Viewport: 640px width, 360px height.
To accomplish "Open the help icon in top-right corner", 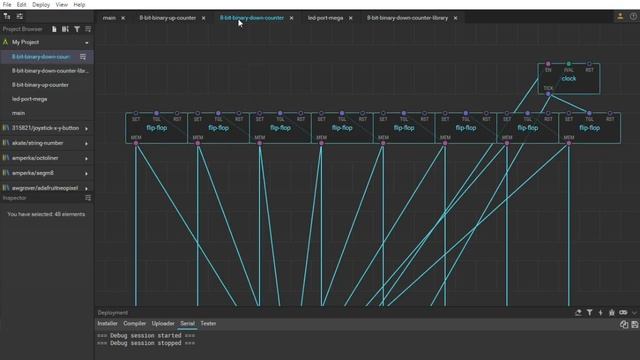I will point(633,16).
